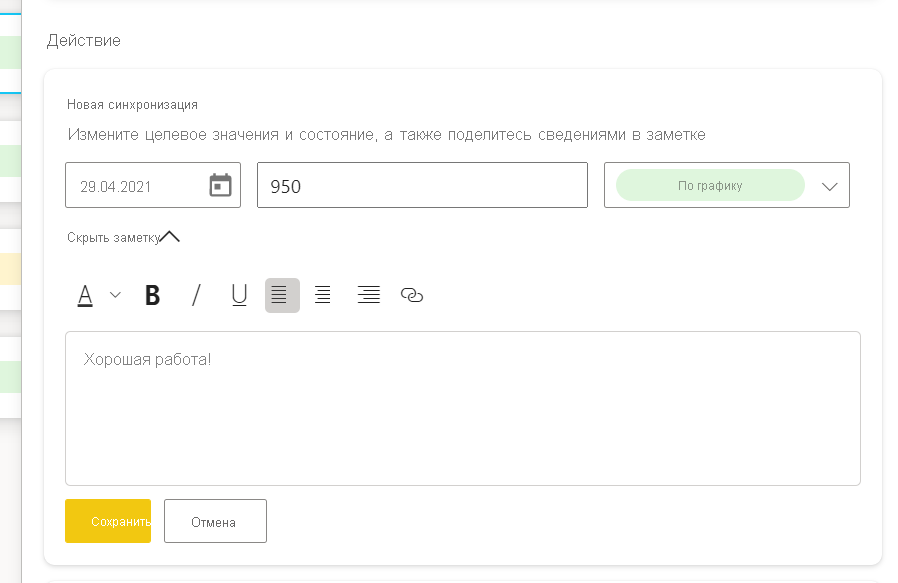Select align left formatting
The width and height of the screenshot is (898, 583).
coord(282,296)
